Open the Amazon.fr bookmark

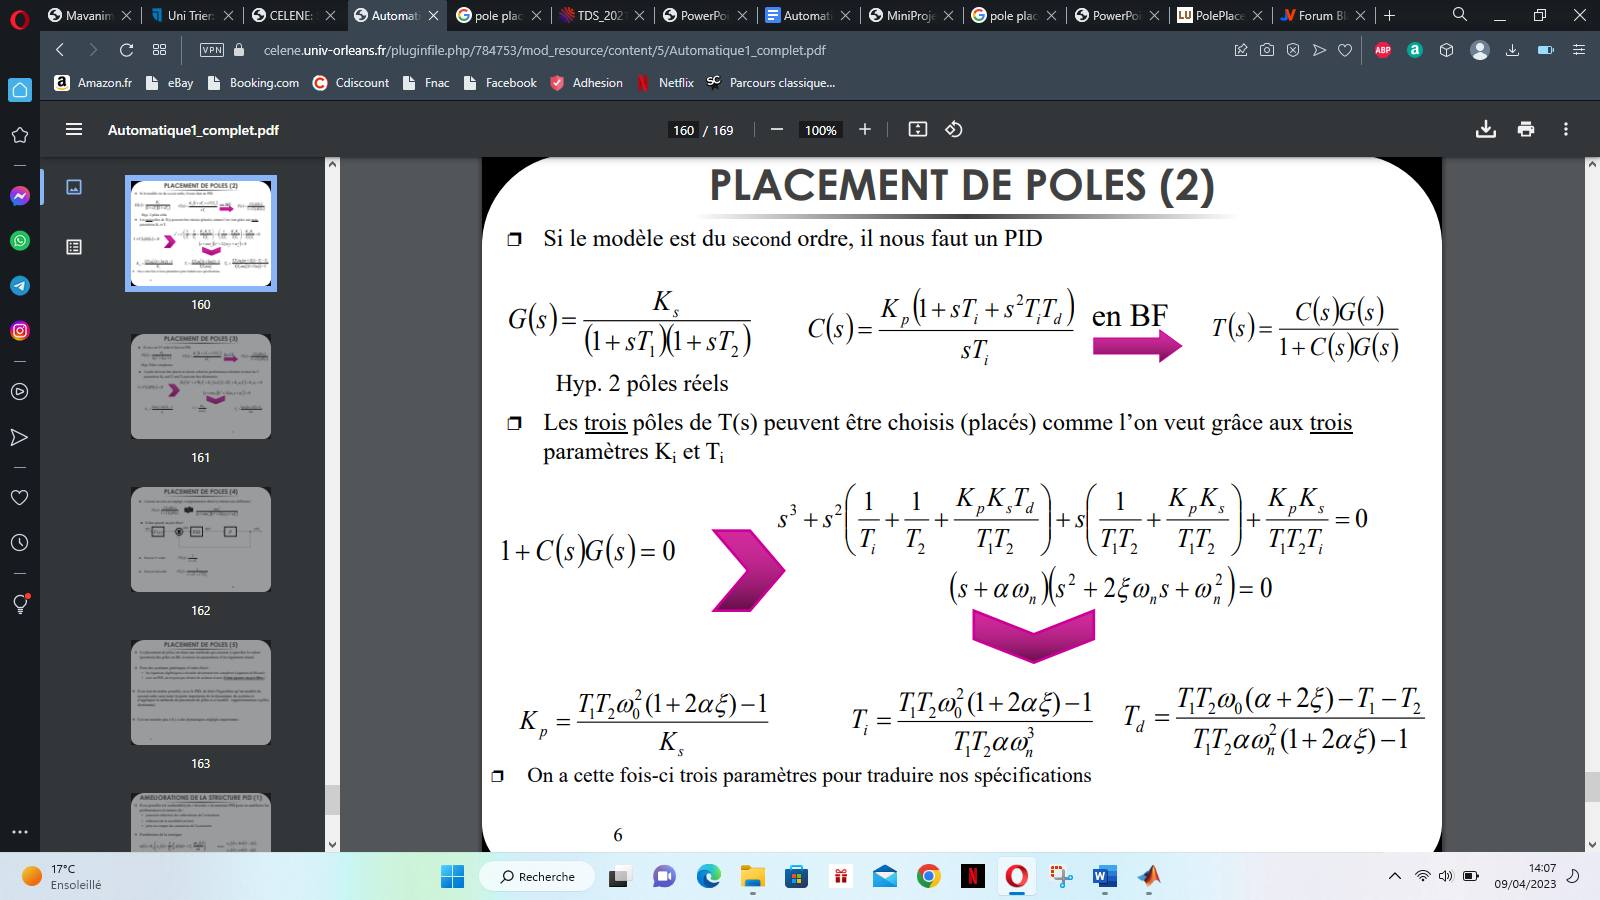(x=93, y=83)
